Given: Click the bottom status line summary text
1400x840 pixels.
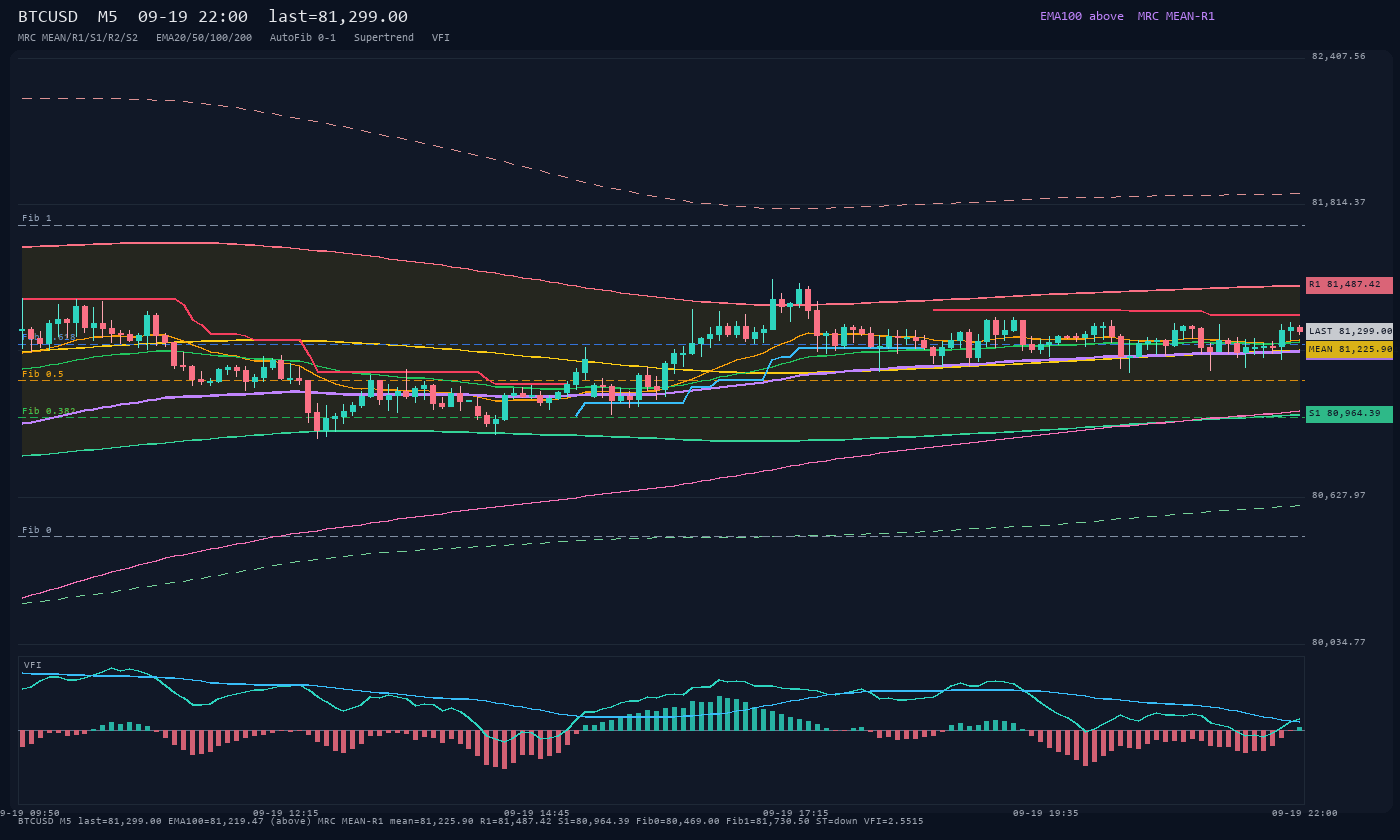Looking at the screenshot, I should click(x=471, y=821).
